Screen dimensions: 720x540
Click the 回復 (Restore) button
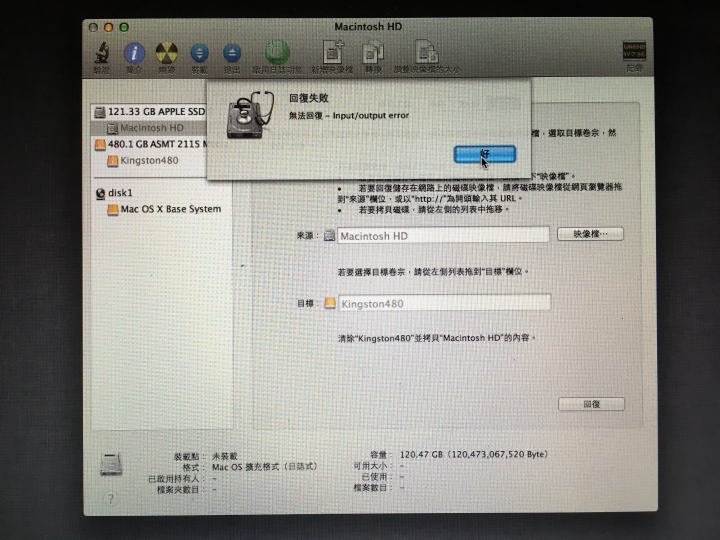click(591, 405)
